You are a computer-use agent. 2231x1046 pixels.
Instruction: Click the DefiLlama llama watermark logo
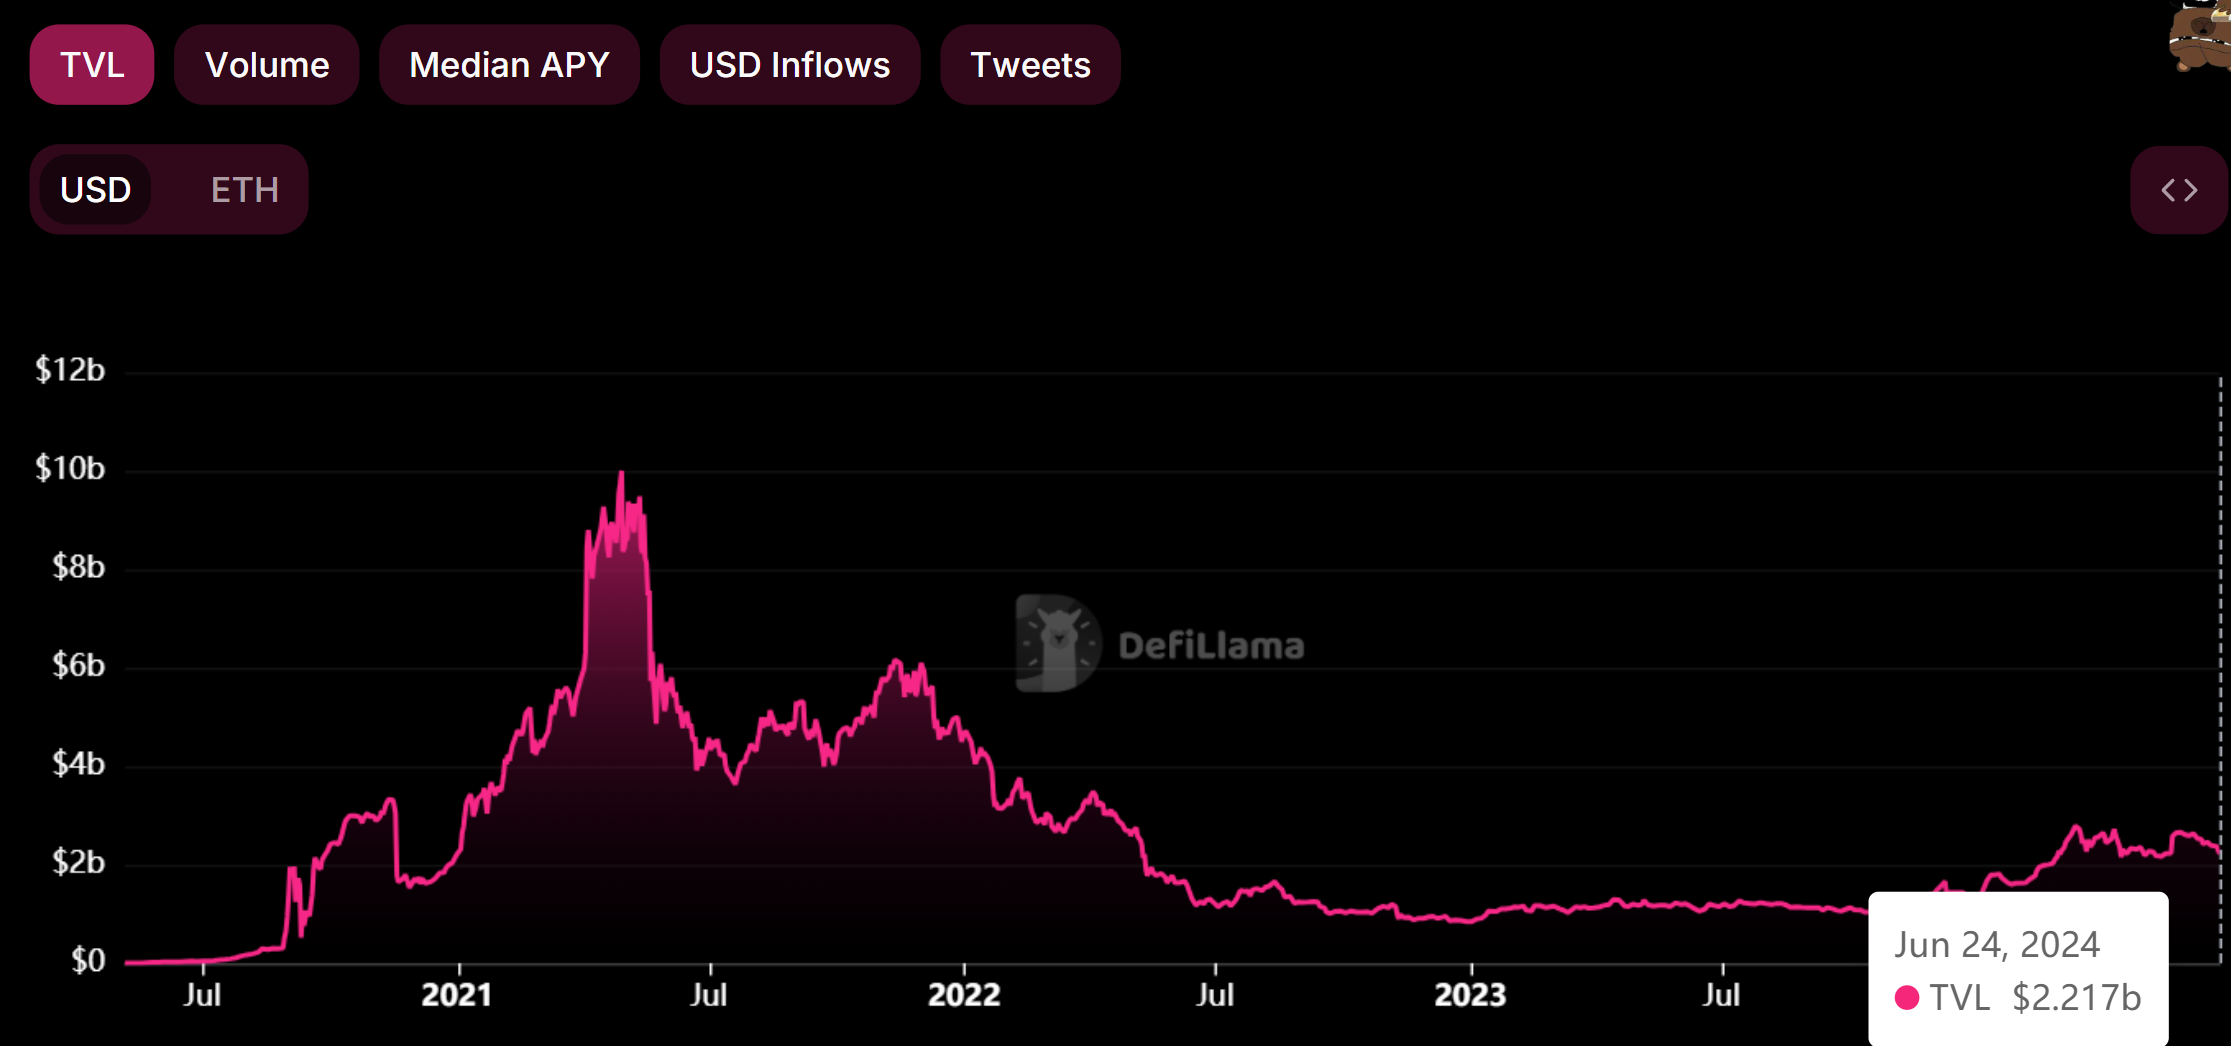click(1057, 643)
